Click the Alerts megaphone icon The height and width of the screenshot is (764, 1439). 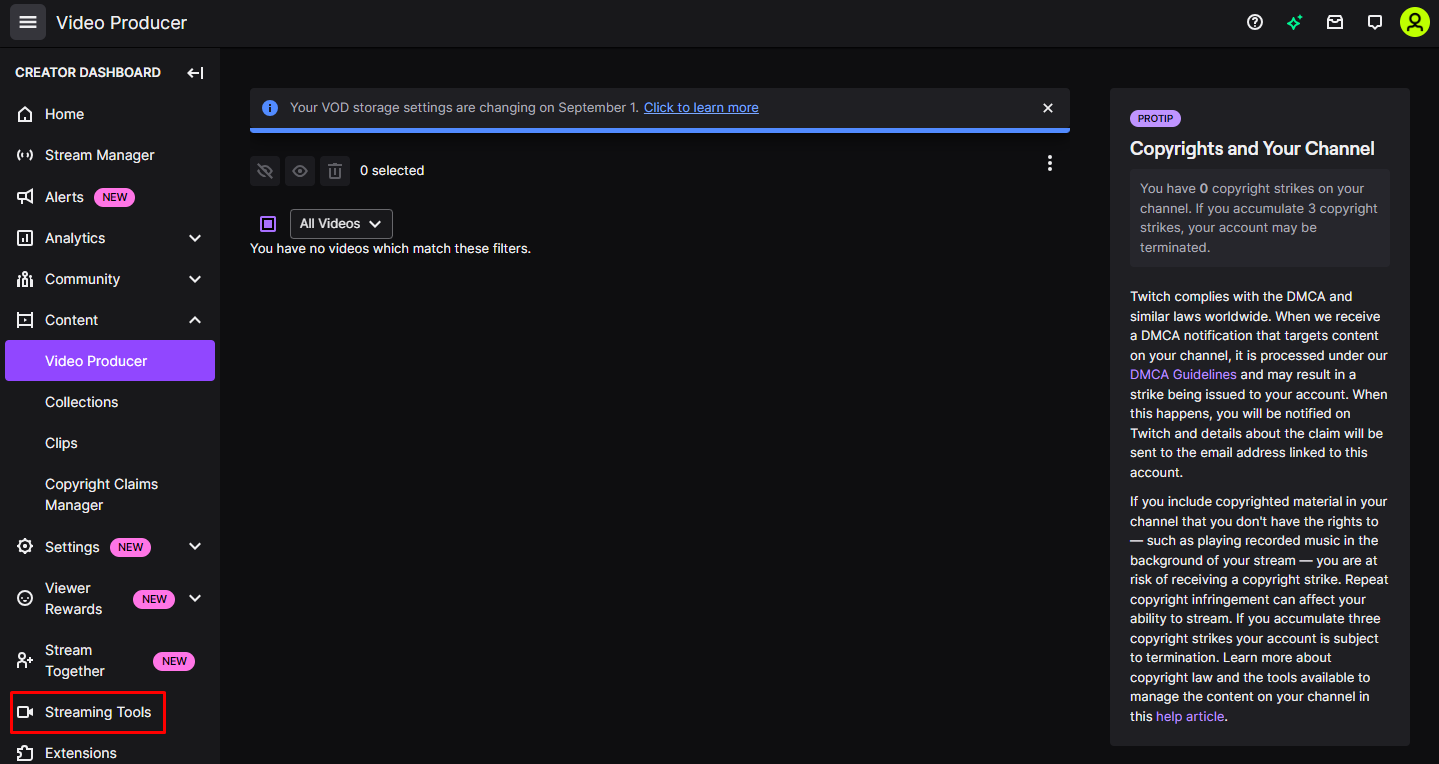tap(25, 197)
